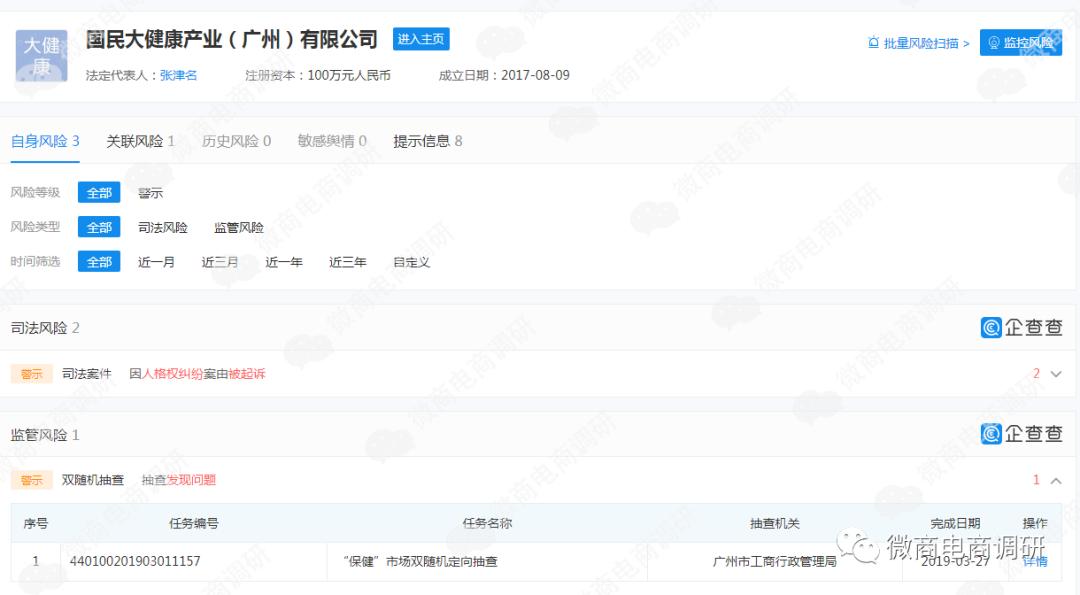This screenshot has height=595, width=1080.
Task: Filter time to 近三年
Action: click(x=348, y=262)
